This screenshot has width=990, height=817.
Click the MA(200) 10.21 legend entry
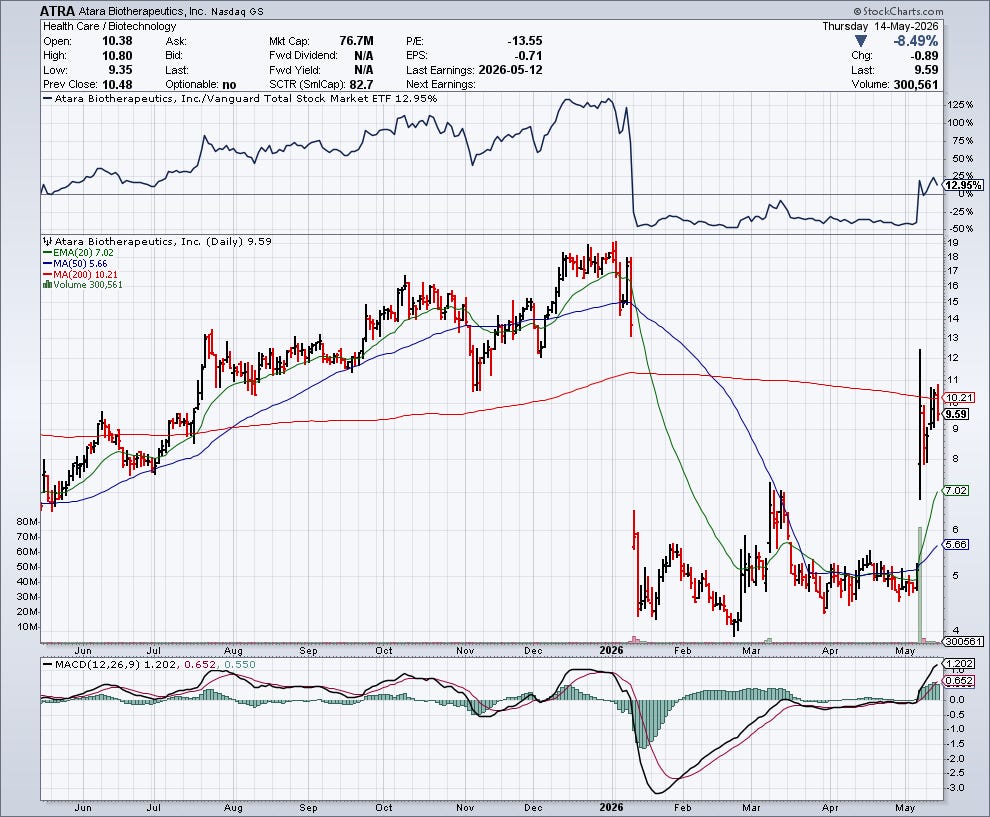pyautogui.click(x=80, y=275)
